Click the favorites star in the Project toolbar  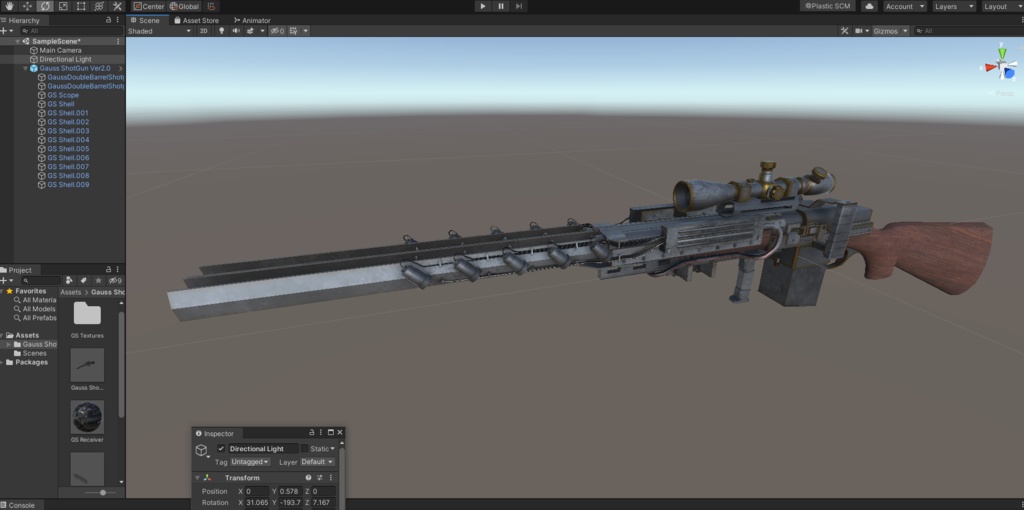98,280
